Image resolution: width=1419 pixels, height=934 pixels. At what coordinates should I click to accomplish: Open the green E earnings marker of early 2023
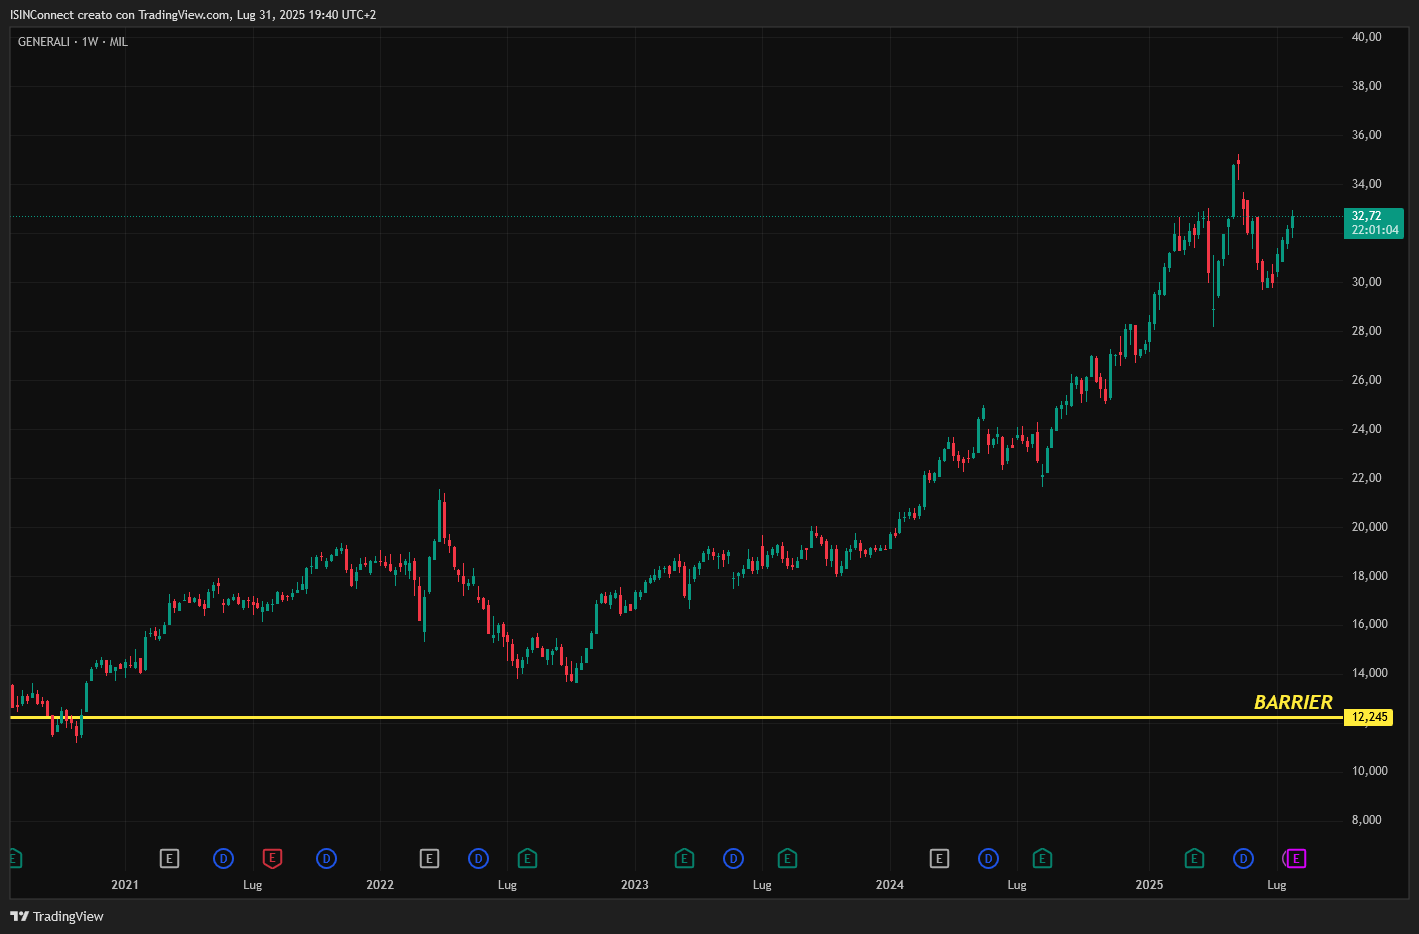coord(684,858)
